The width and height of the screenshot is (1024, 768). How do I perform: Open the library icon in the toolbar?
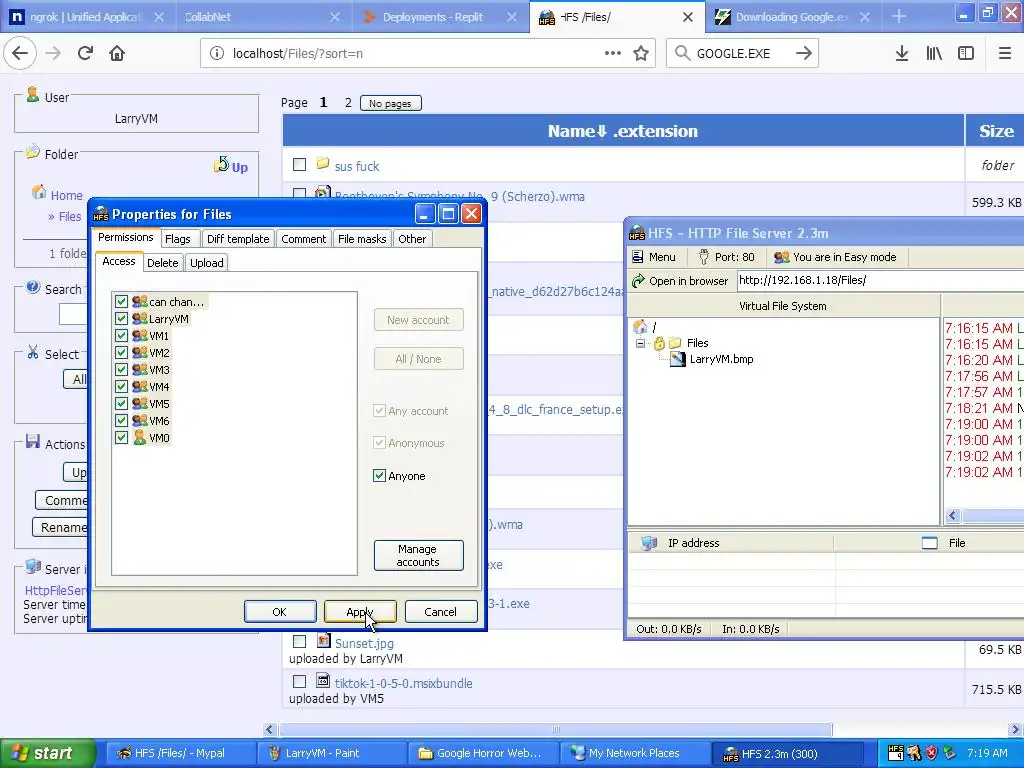coord(934,54)
